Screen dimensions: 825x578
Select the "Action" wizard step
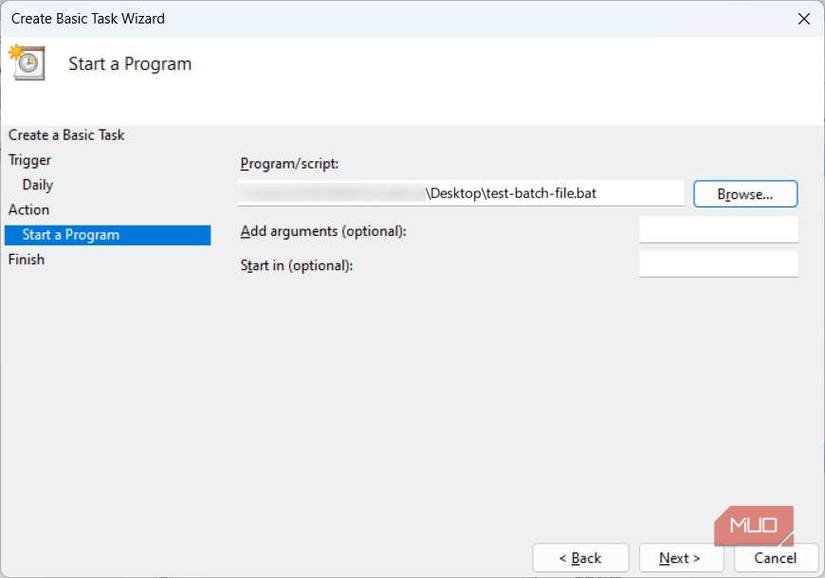pos(28,209)
